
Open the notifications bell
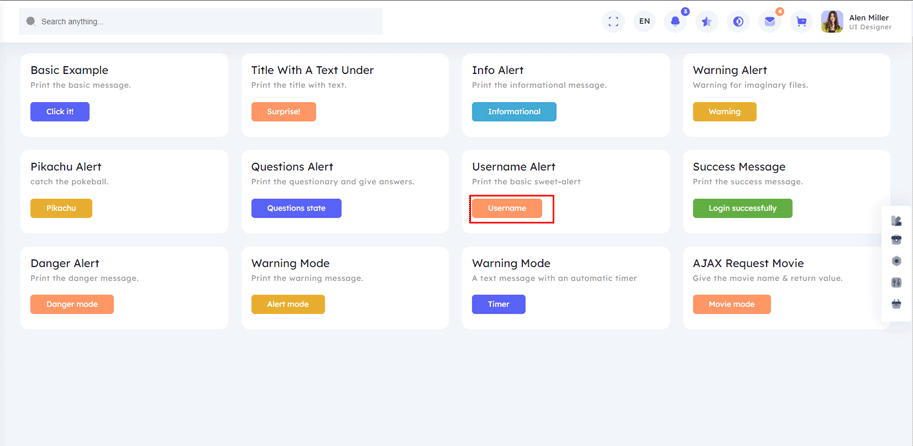point(676,21)
